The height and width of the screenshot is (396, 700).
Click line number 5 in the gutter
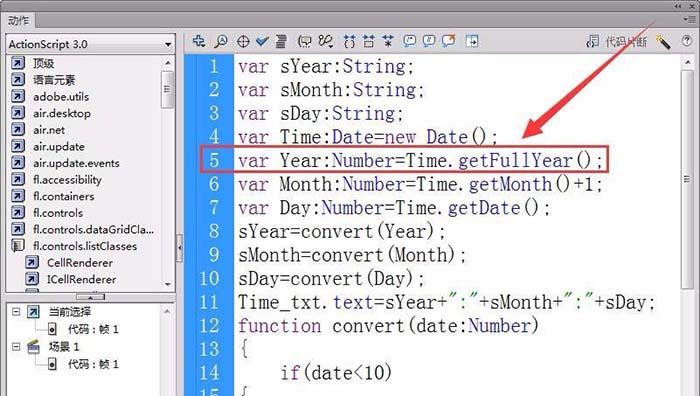[x=214, y=160]
